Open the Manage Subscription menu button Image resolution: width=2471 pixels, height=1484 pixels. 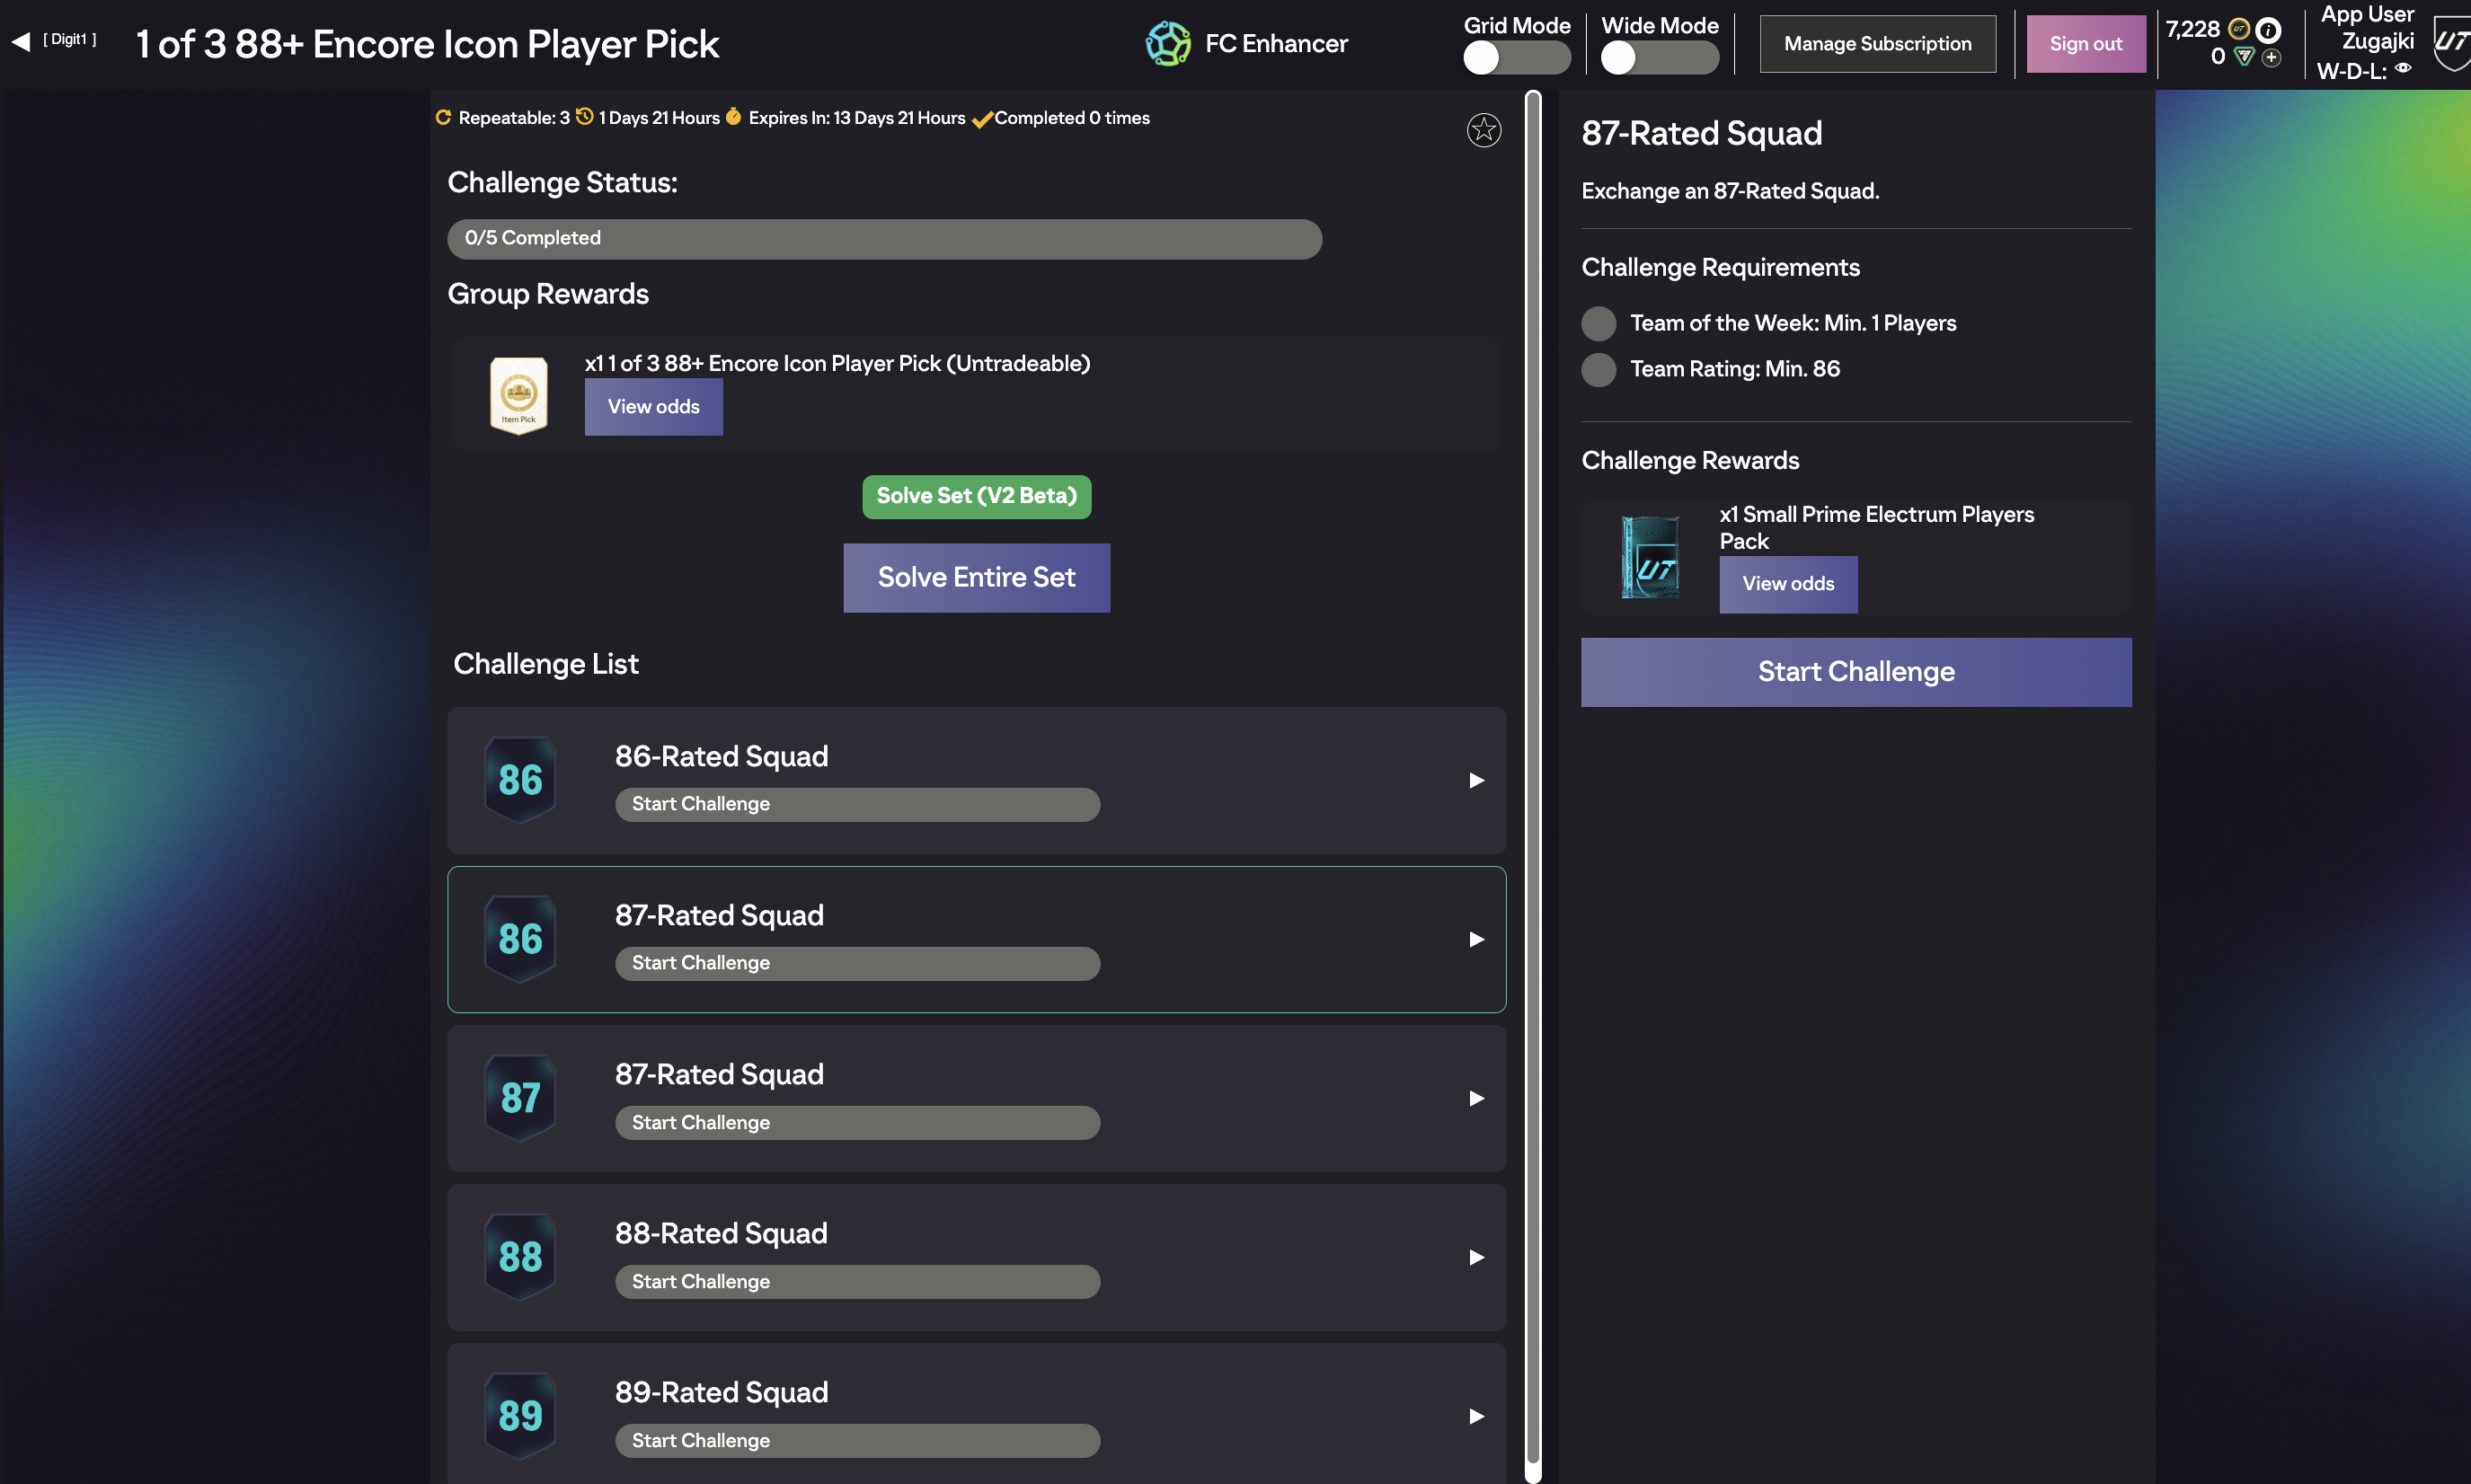tap(1877, 44)
